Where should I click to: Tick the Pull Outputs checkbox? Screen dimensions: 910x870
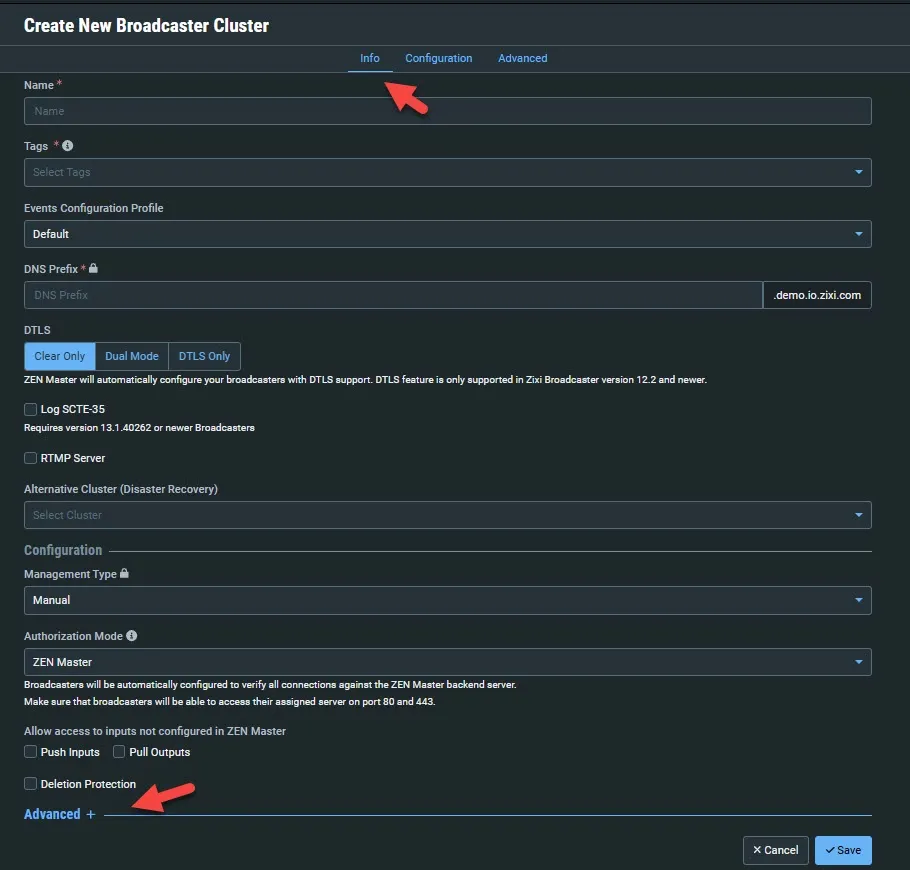coord(119,752)
